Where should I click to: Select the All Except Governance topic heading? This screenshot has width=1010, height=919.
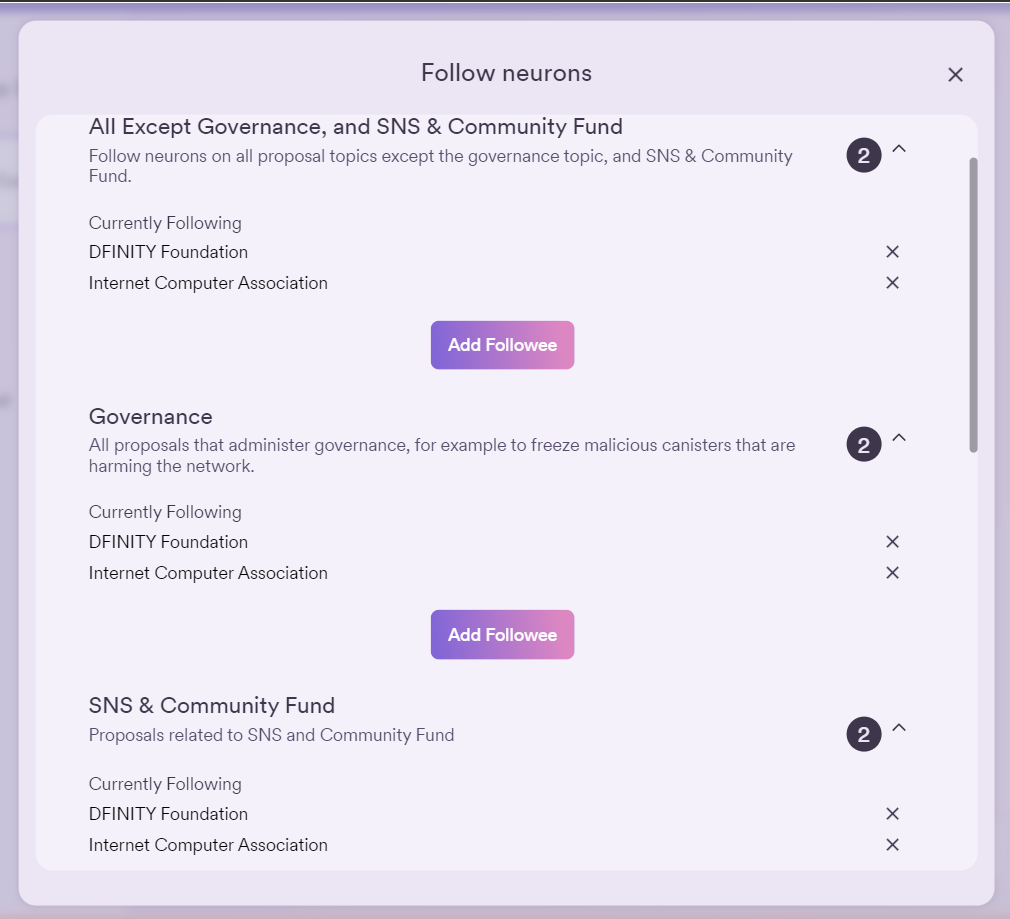[x=355, y=127]
